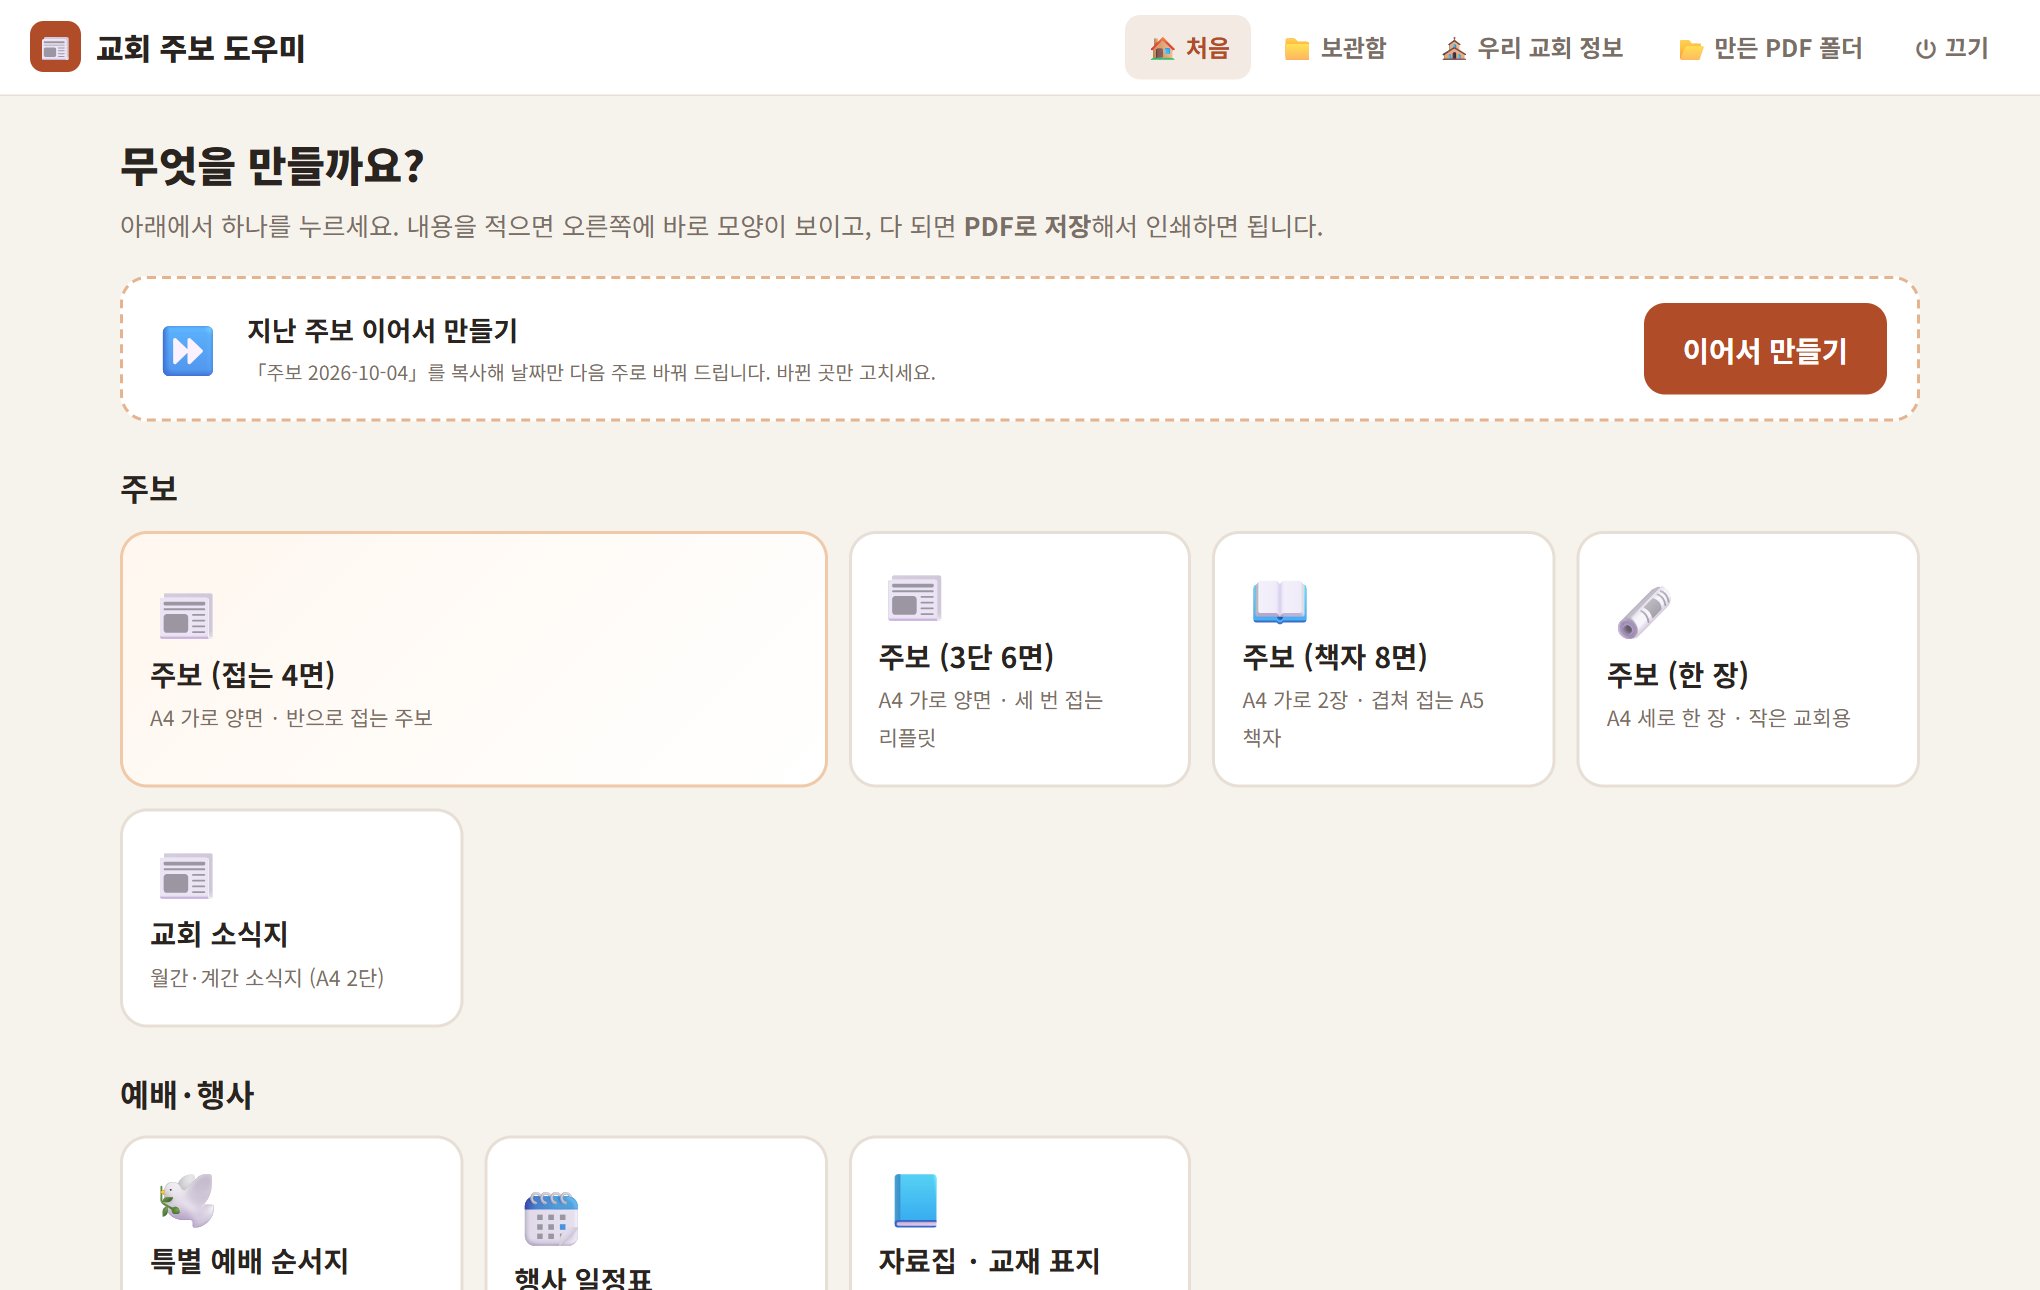Click the power icon beside 끄기
The image size is (2040, 1290).
pos(1925,49)
